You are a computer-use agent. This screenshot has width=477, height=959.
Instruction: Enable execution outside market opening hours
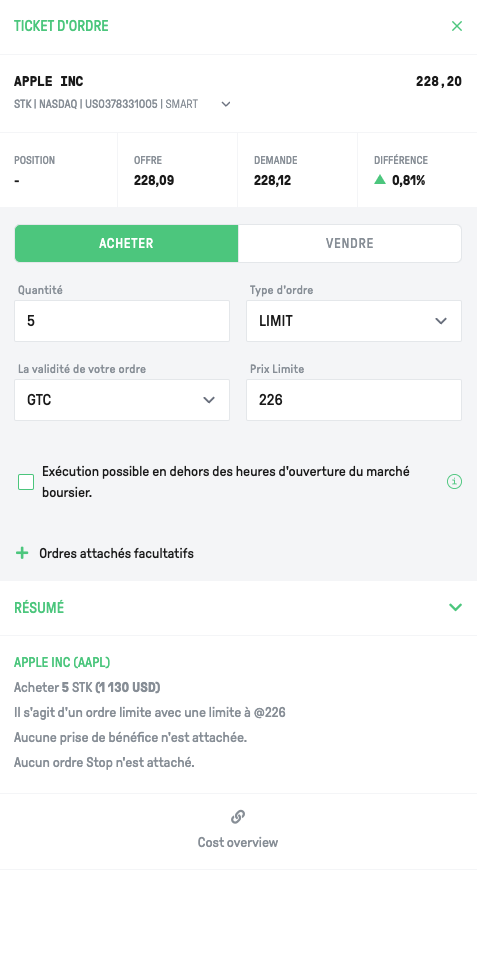(x=26, y=482)
